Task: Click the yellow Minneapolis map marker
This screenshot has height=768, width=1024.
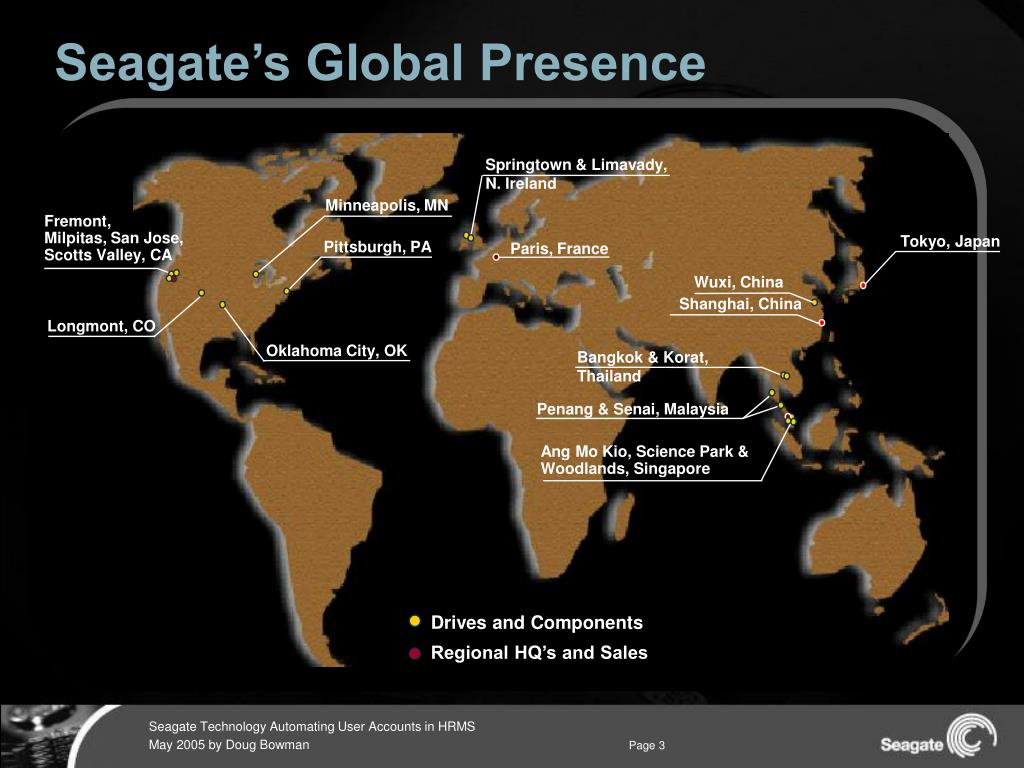Action: tap(256, 274)
